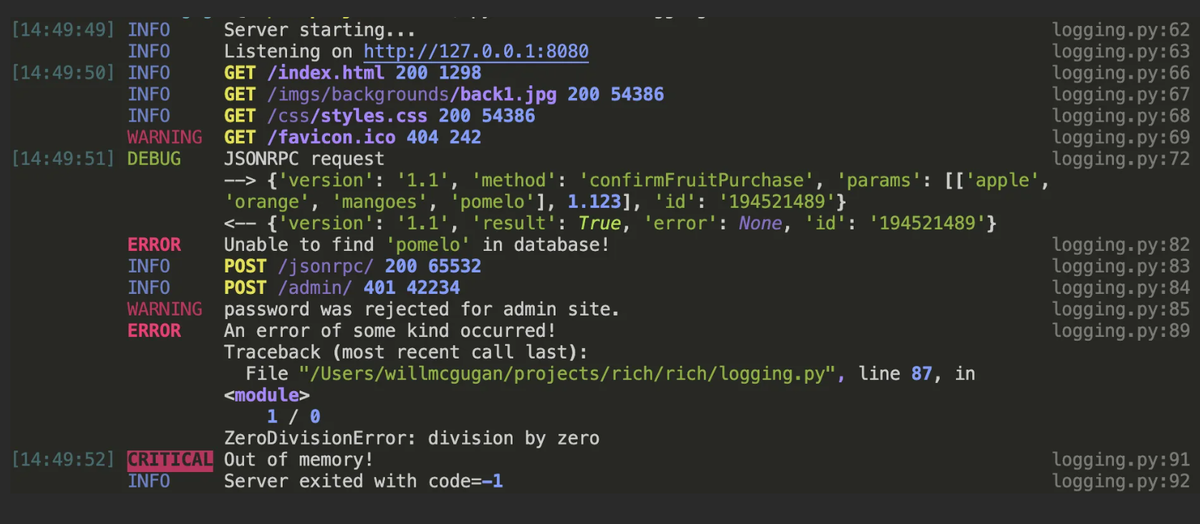This screenshot has width=1200, height=524.
Task: Click the <module> text in traceback
Action: click(x=267, y=395)
